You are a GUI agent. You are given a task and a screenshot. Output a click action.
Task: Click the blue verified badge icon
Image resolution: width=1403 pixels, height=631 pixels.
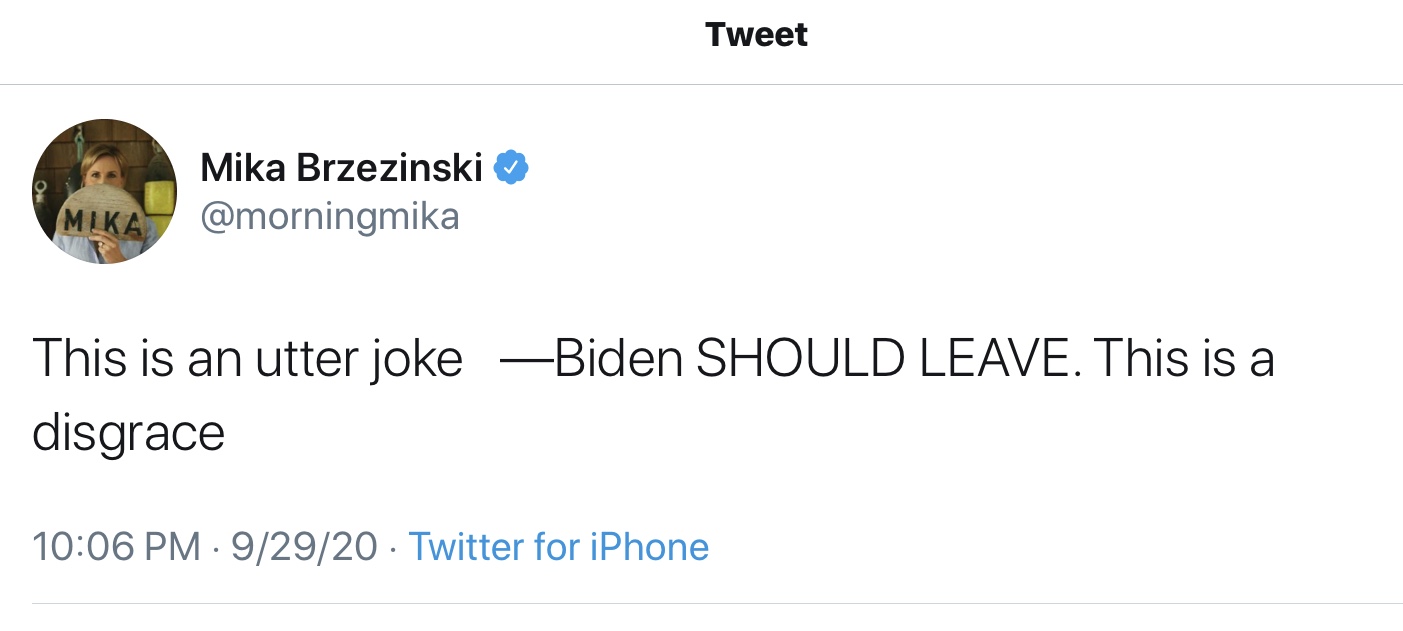[512, 168]
